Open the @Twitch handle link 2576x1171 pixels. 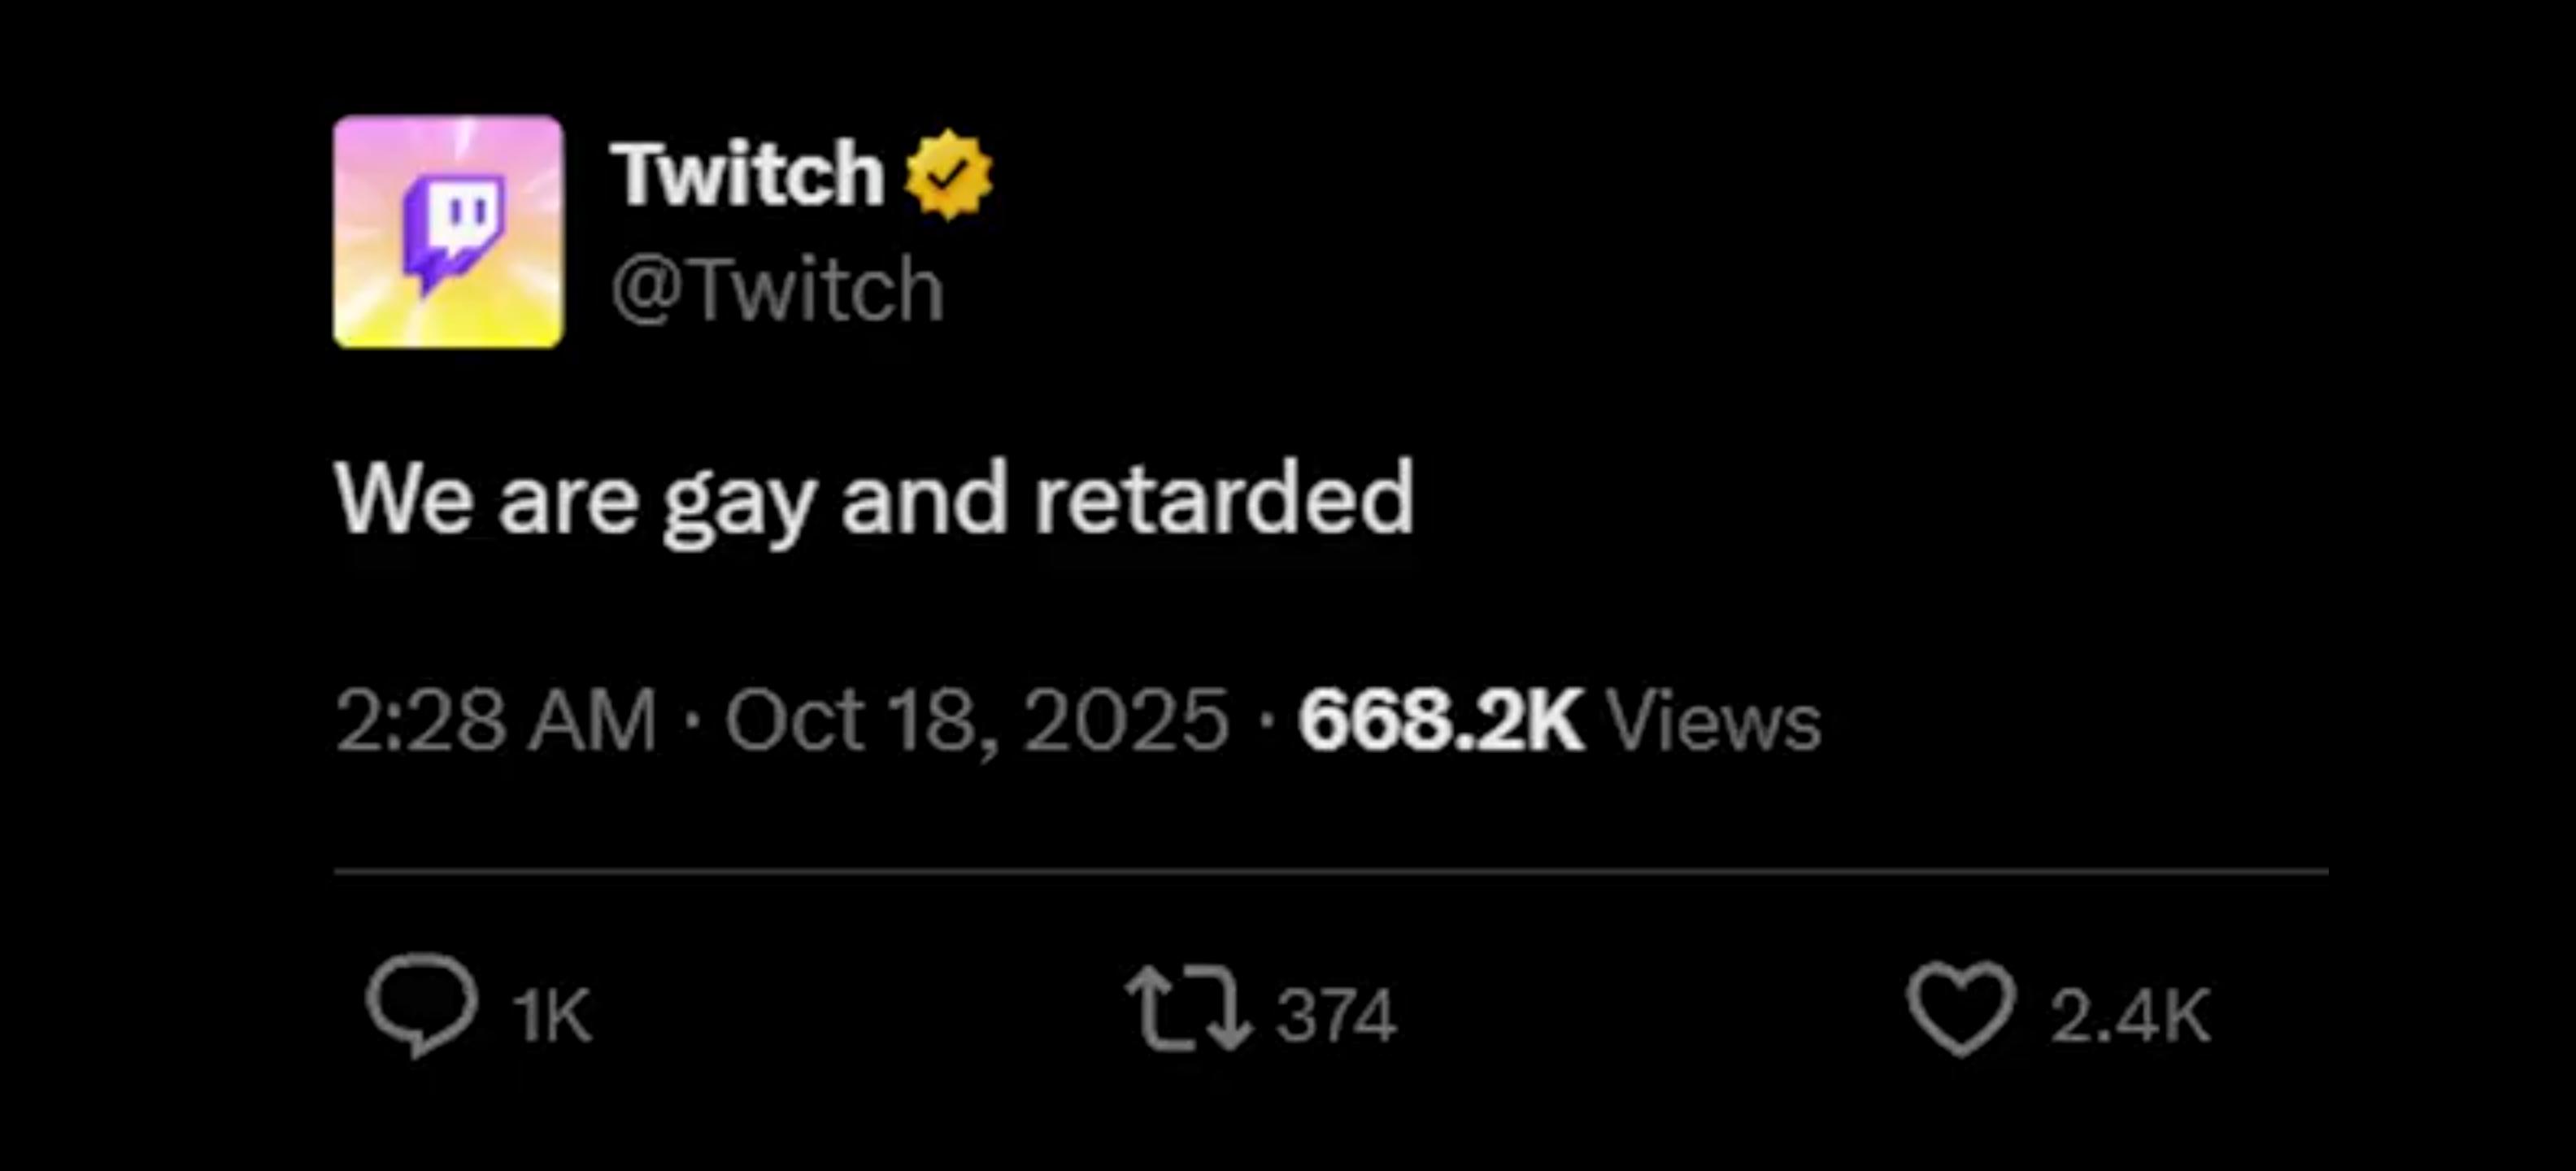pos(777,289)
